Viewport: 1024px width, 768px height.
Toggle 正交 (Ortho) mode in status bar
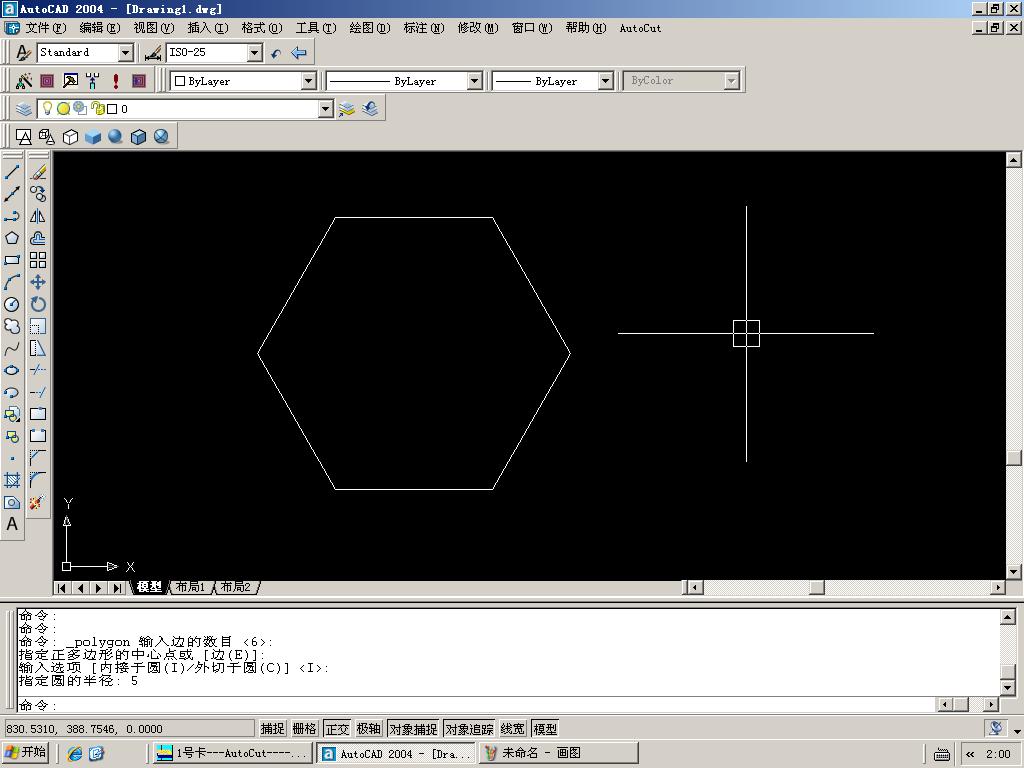click(338, 729)
